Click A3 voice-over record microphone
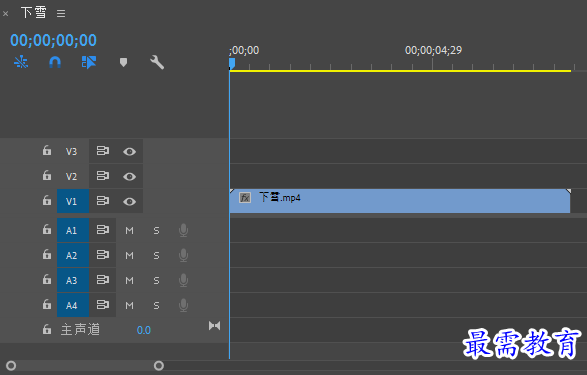587x375 pixels. (183, 280)
